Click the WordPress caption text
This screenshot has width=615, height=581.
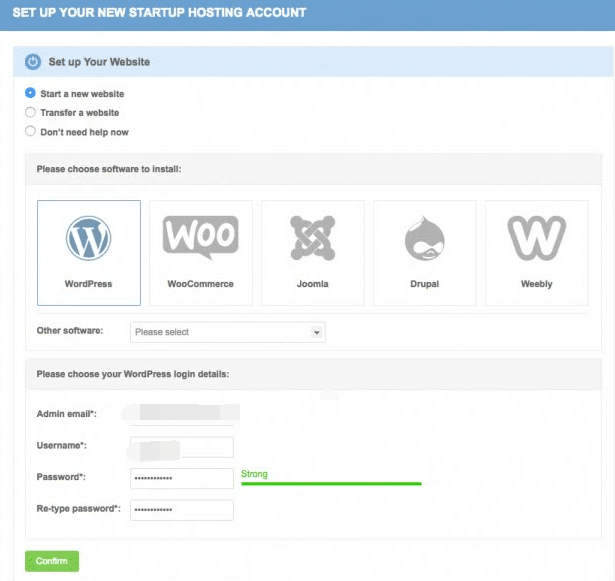(x=89, y=284)
